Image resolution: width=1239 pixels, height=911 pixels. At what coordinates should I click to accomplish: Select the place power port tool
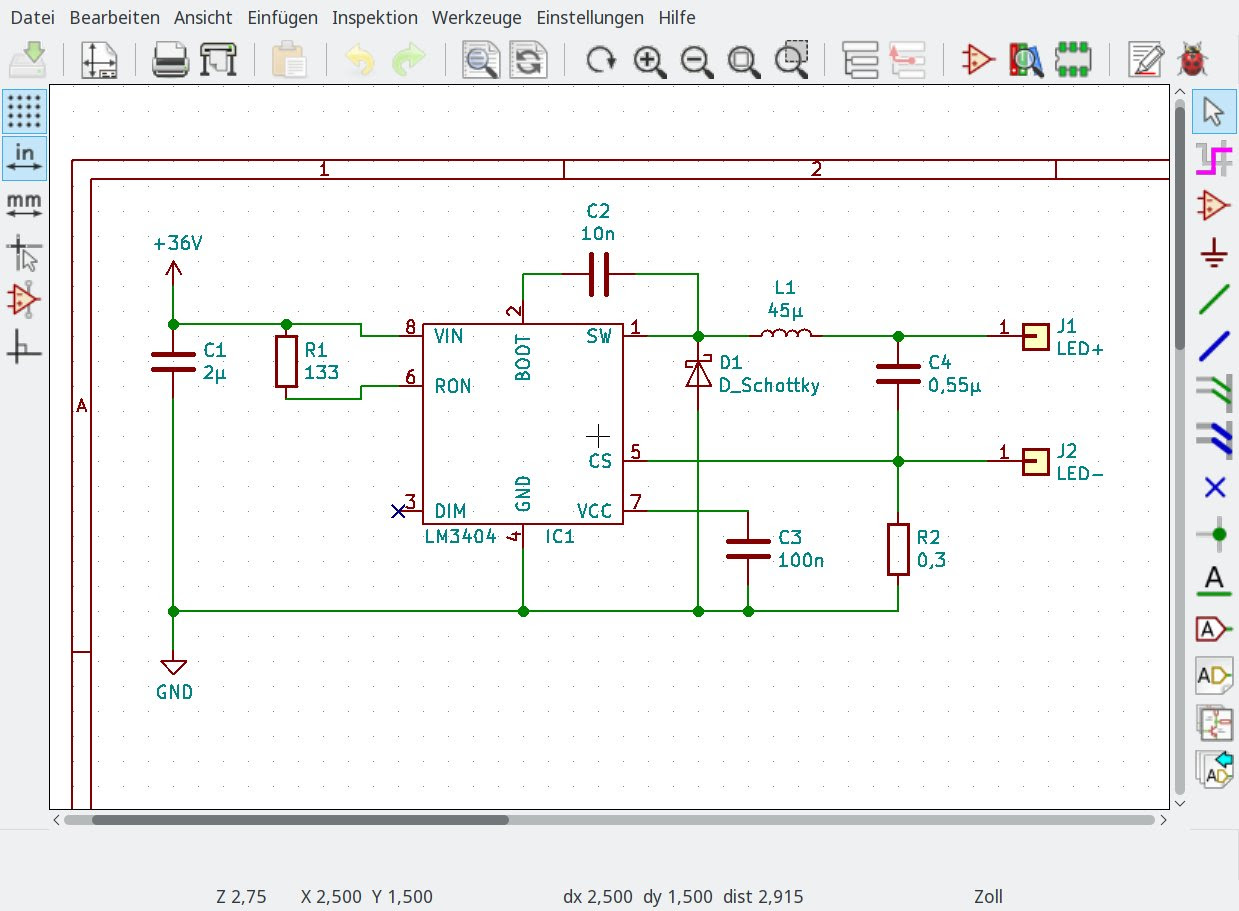point(1214,253)
